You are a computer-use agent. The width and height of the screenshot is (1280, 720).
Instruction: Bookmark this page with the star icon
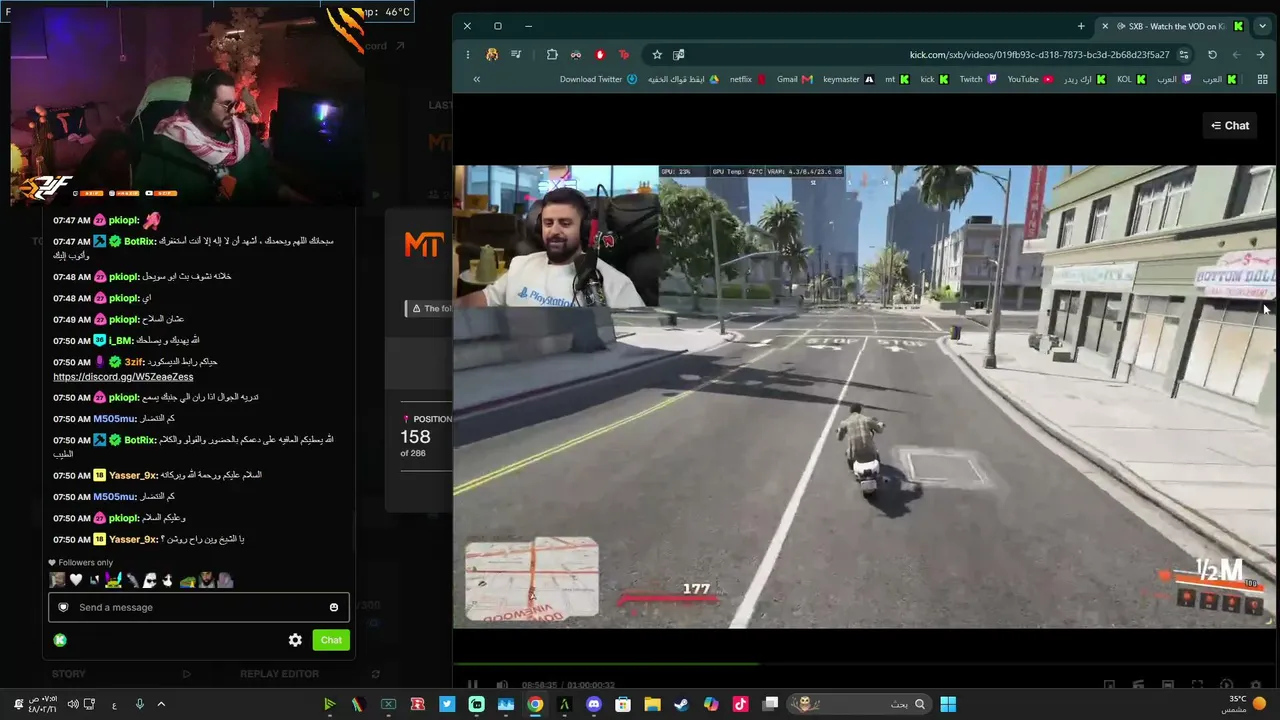[657, 55]
